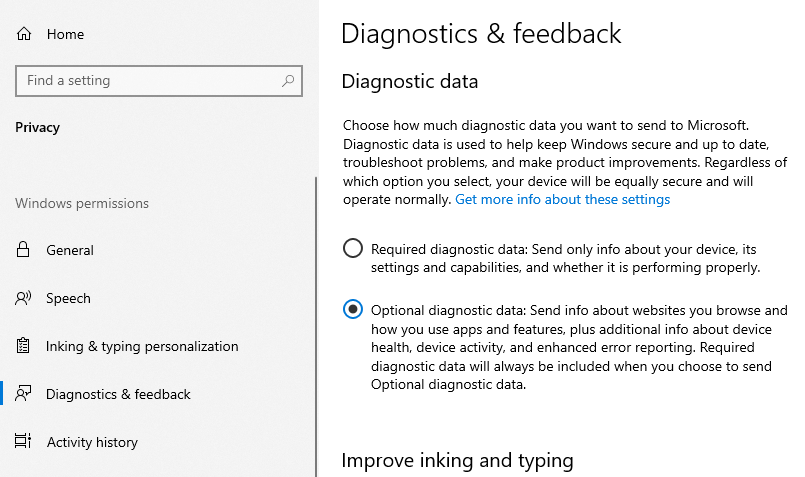This screenshot has width=805, height=477.
Task: Go to the Home text label
Action: (x=65, y=34)
